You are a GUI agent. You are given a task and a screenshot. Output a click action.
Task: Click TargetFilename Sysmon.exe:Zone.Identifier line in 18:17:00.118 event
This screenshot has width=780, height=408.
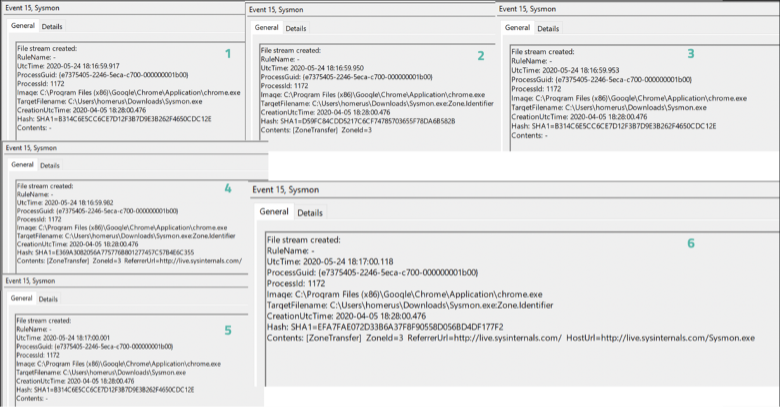tap(410, 306)
